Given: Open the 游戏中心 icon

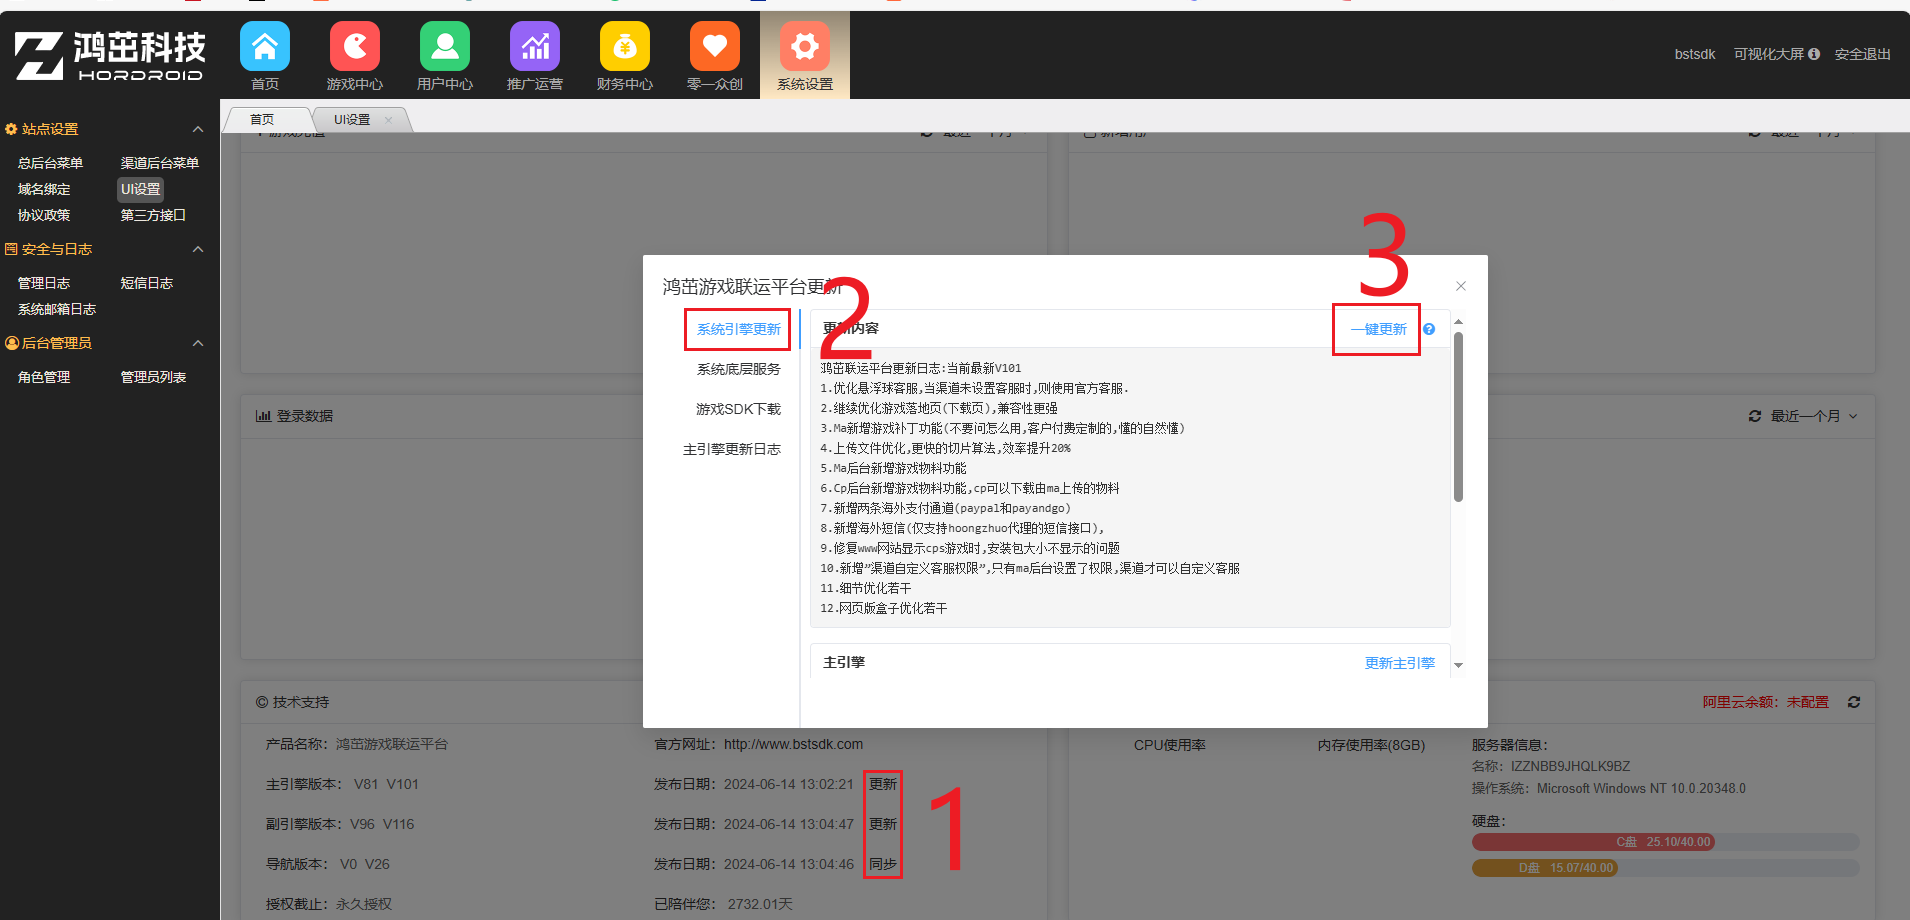Looking at the screenshot, I should tap(355, 47).
